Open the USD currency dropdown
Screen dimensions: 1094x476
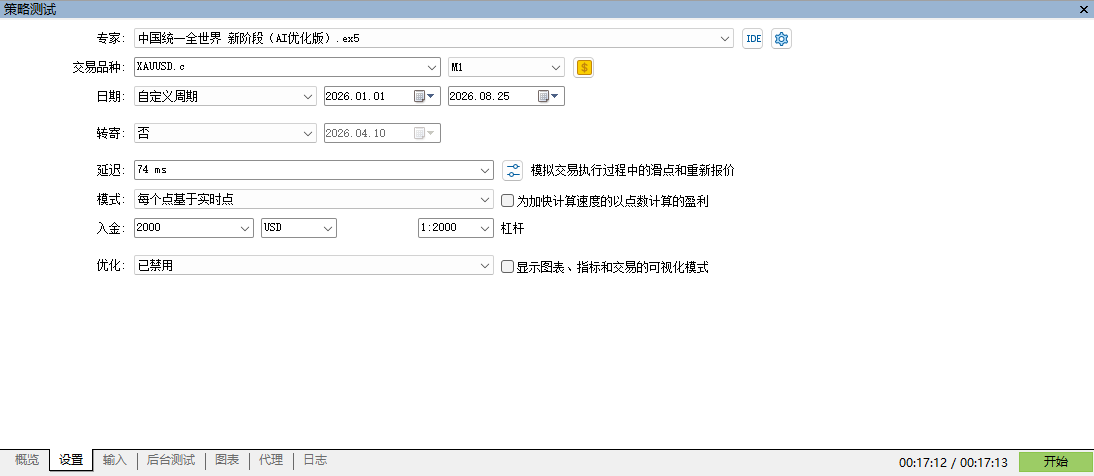tap(329, 228)
